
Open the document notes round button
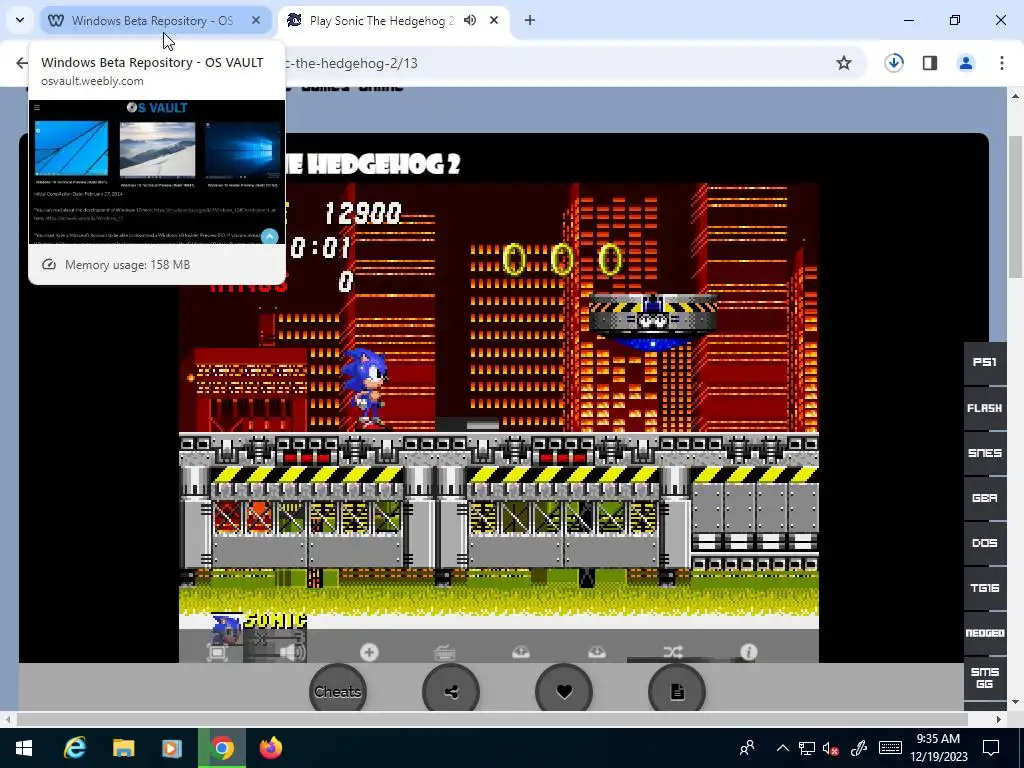click(677, 692)
